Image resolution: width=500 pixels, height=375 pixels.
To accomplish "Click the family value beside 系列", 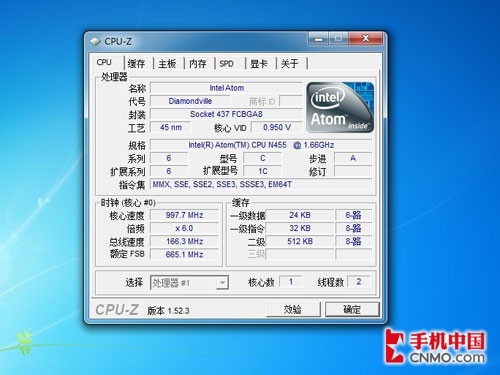I will (169, 158).
